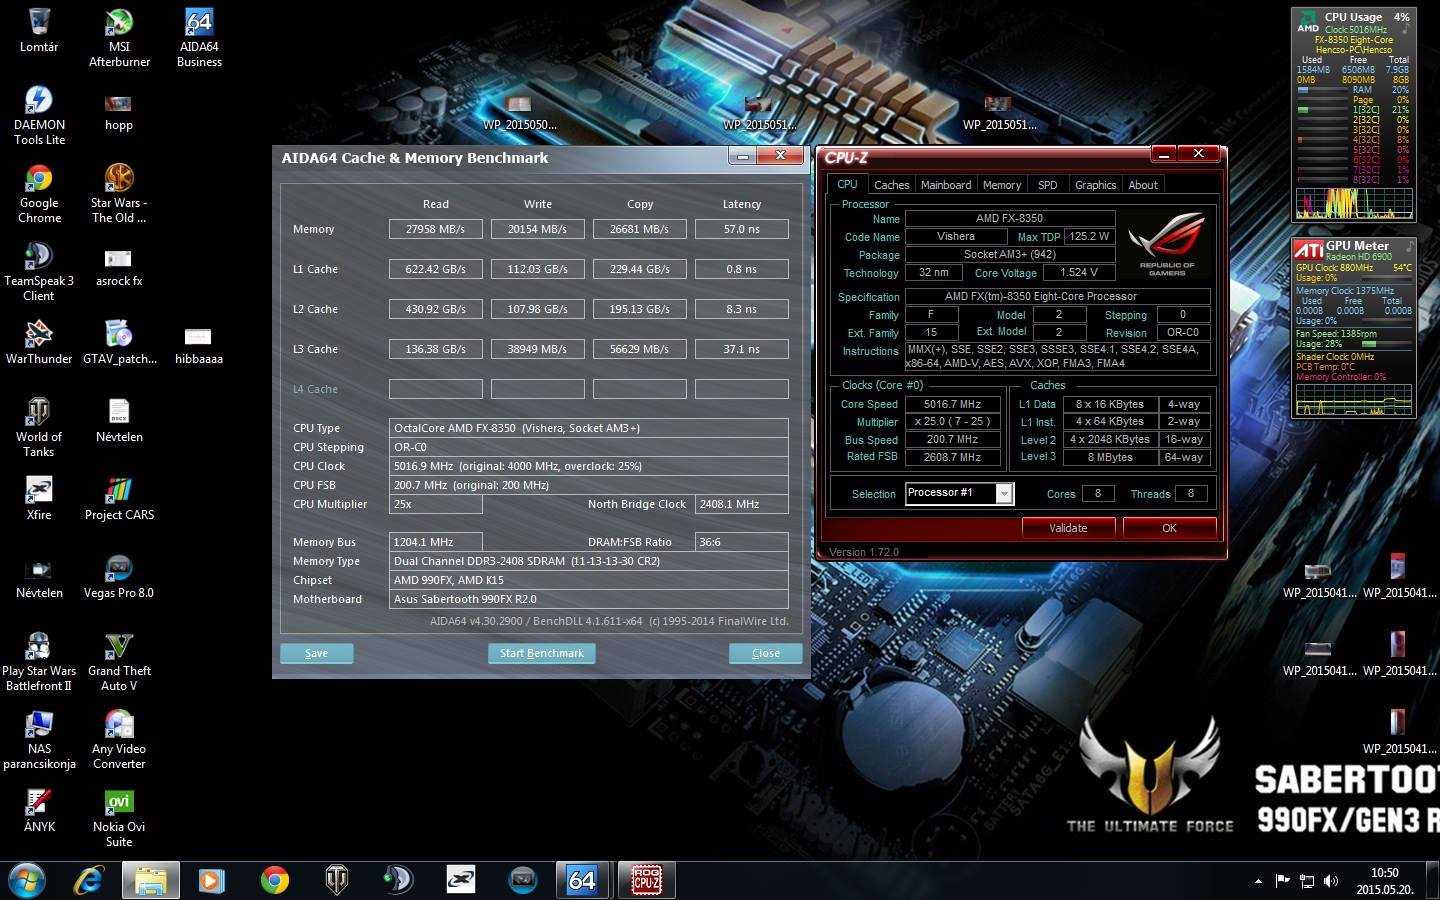Viewport: 1440px width, 900px height.
Task: Switch to AIDA64 taskbar button
Action: coord(583,880)
